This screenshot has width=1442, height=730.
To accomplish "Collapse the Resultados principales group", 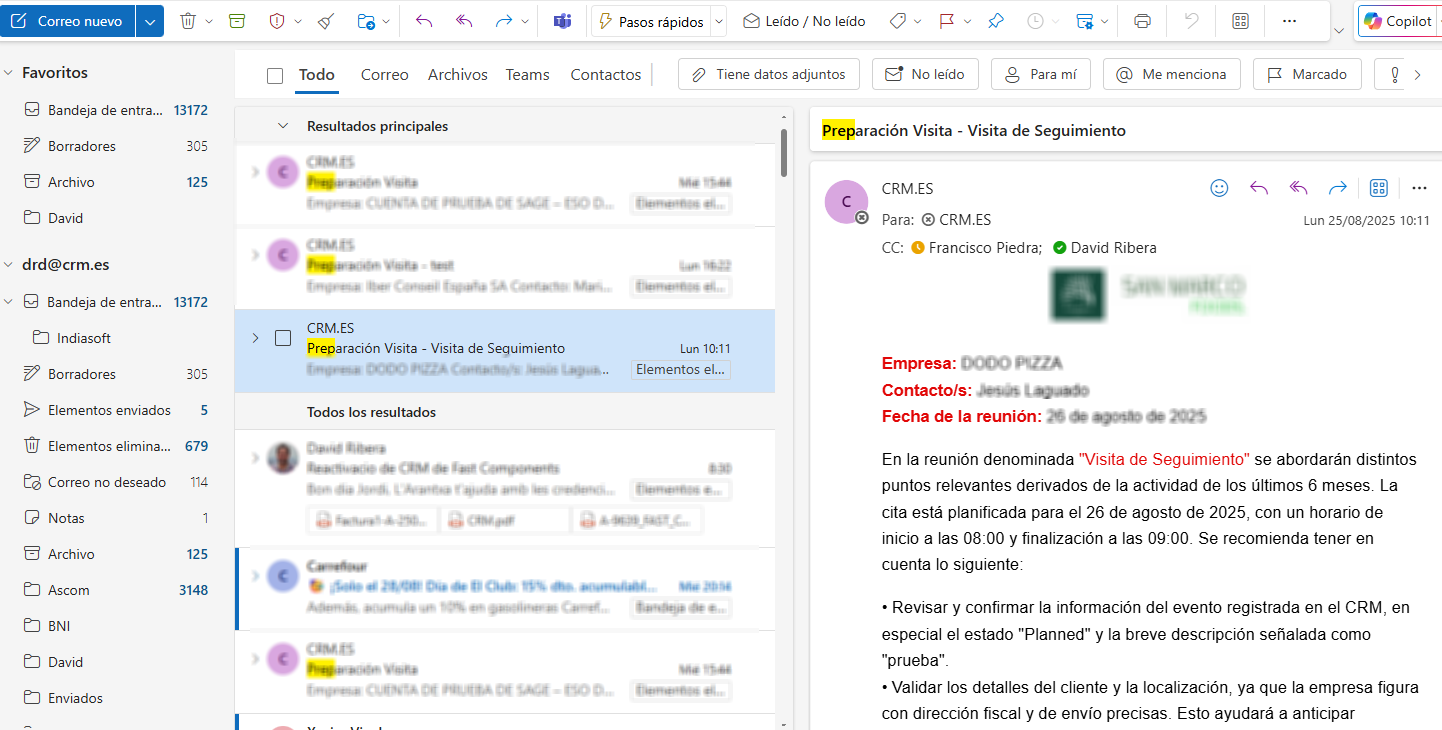I will click(x=283, y=126).
